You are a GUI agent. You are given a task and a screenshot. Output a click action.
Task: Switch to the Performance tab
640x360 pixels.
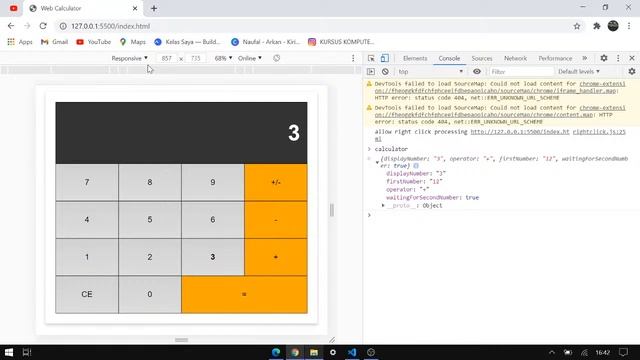click(555, 58)
